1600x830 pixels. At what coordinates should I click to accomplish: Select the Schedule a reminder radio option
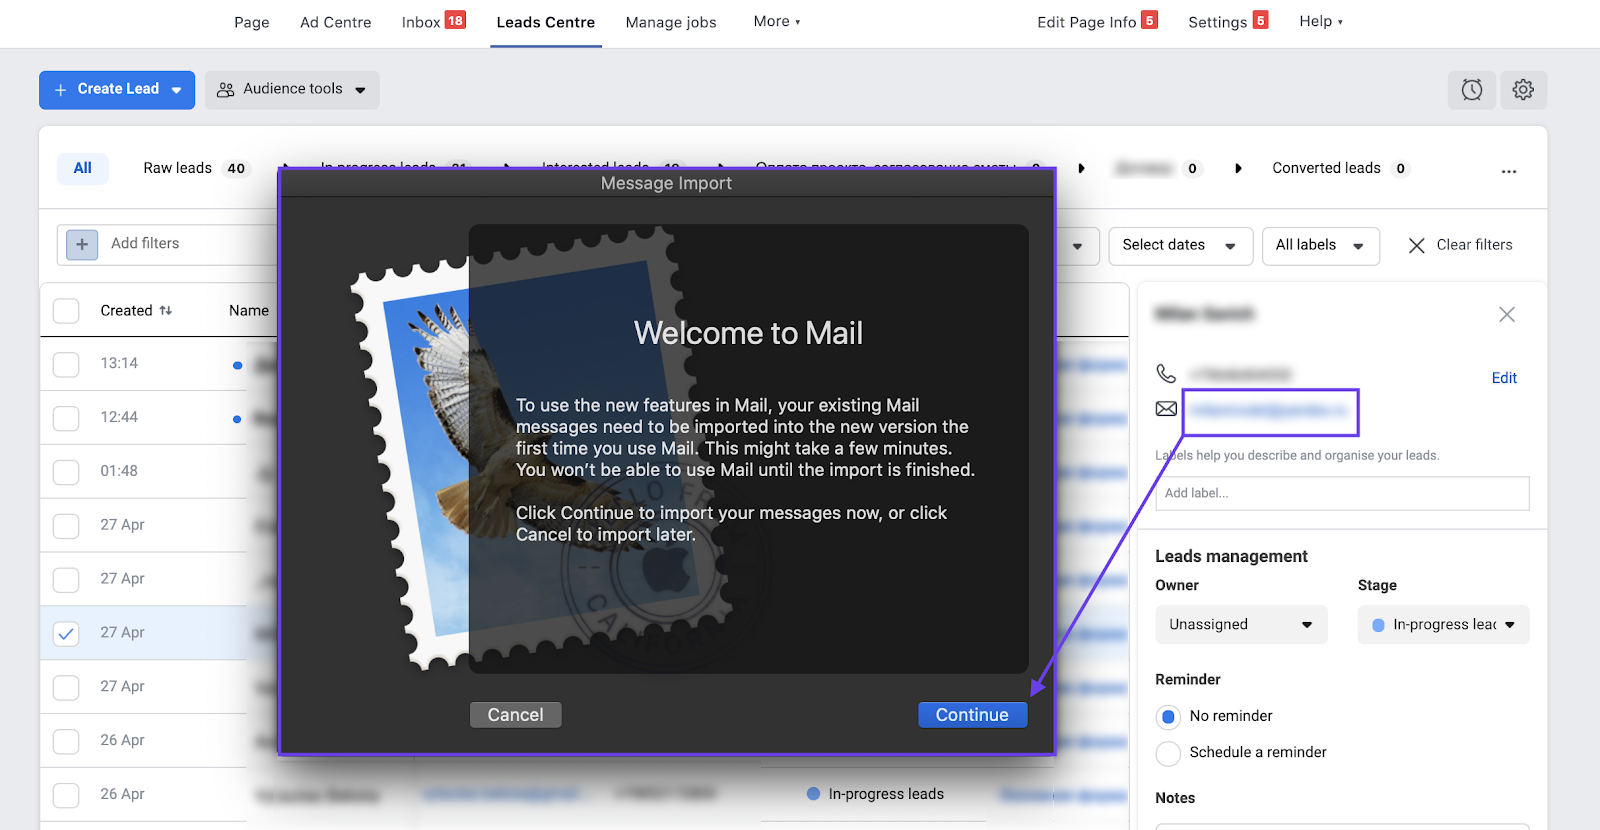[1168, 753]
